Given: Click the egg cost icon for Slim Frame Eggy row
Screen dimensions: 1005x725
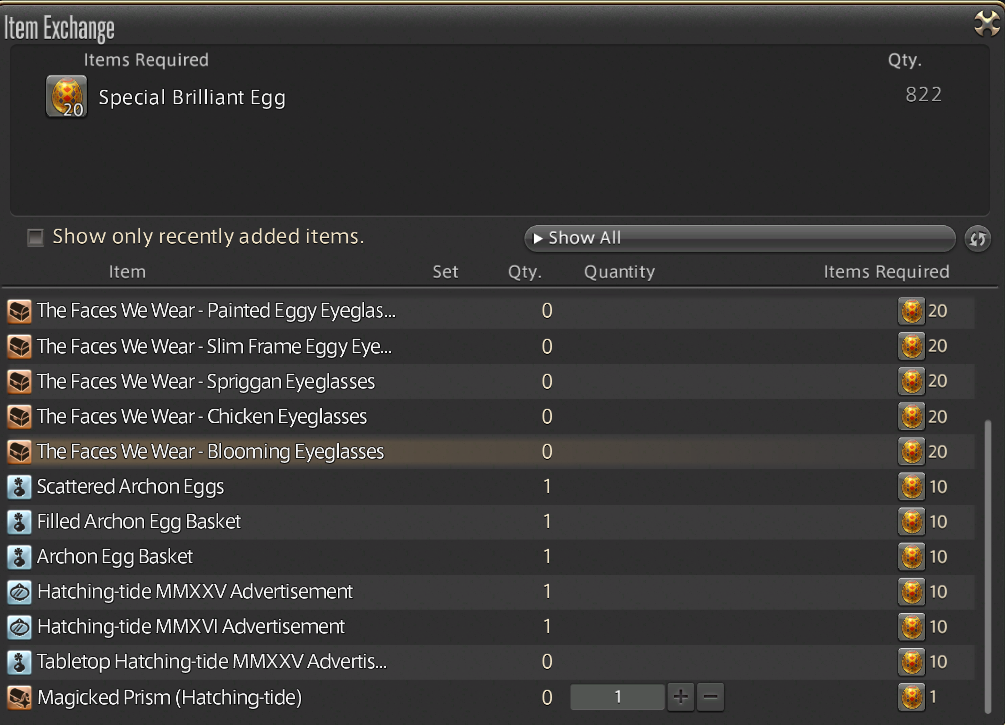Looking at the screenshot, I should (911, 347).
